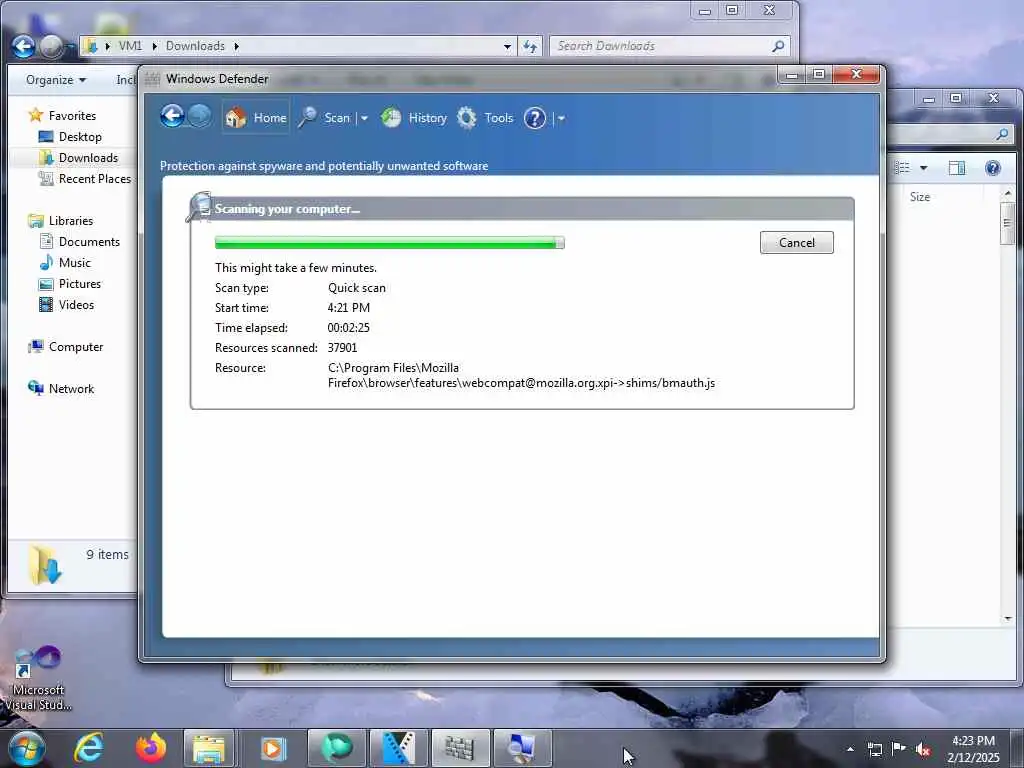Go back in Windows Defender
The height and width of the screenshot is (768, 1024).
coord(172,117)
